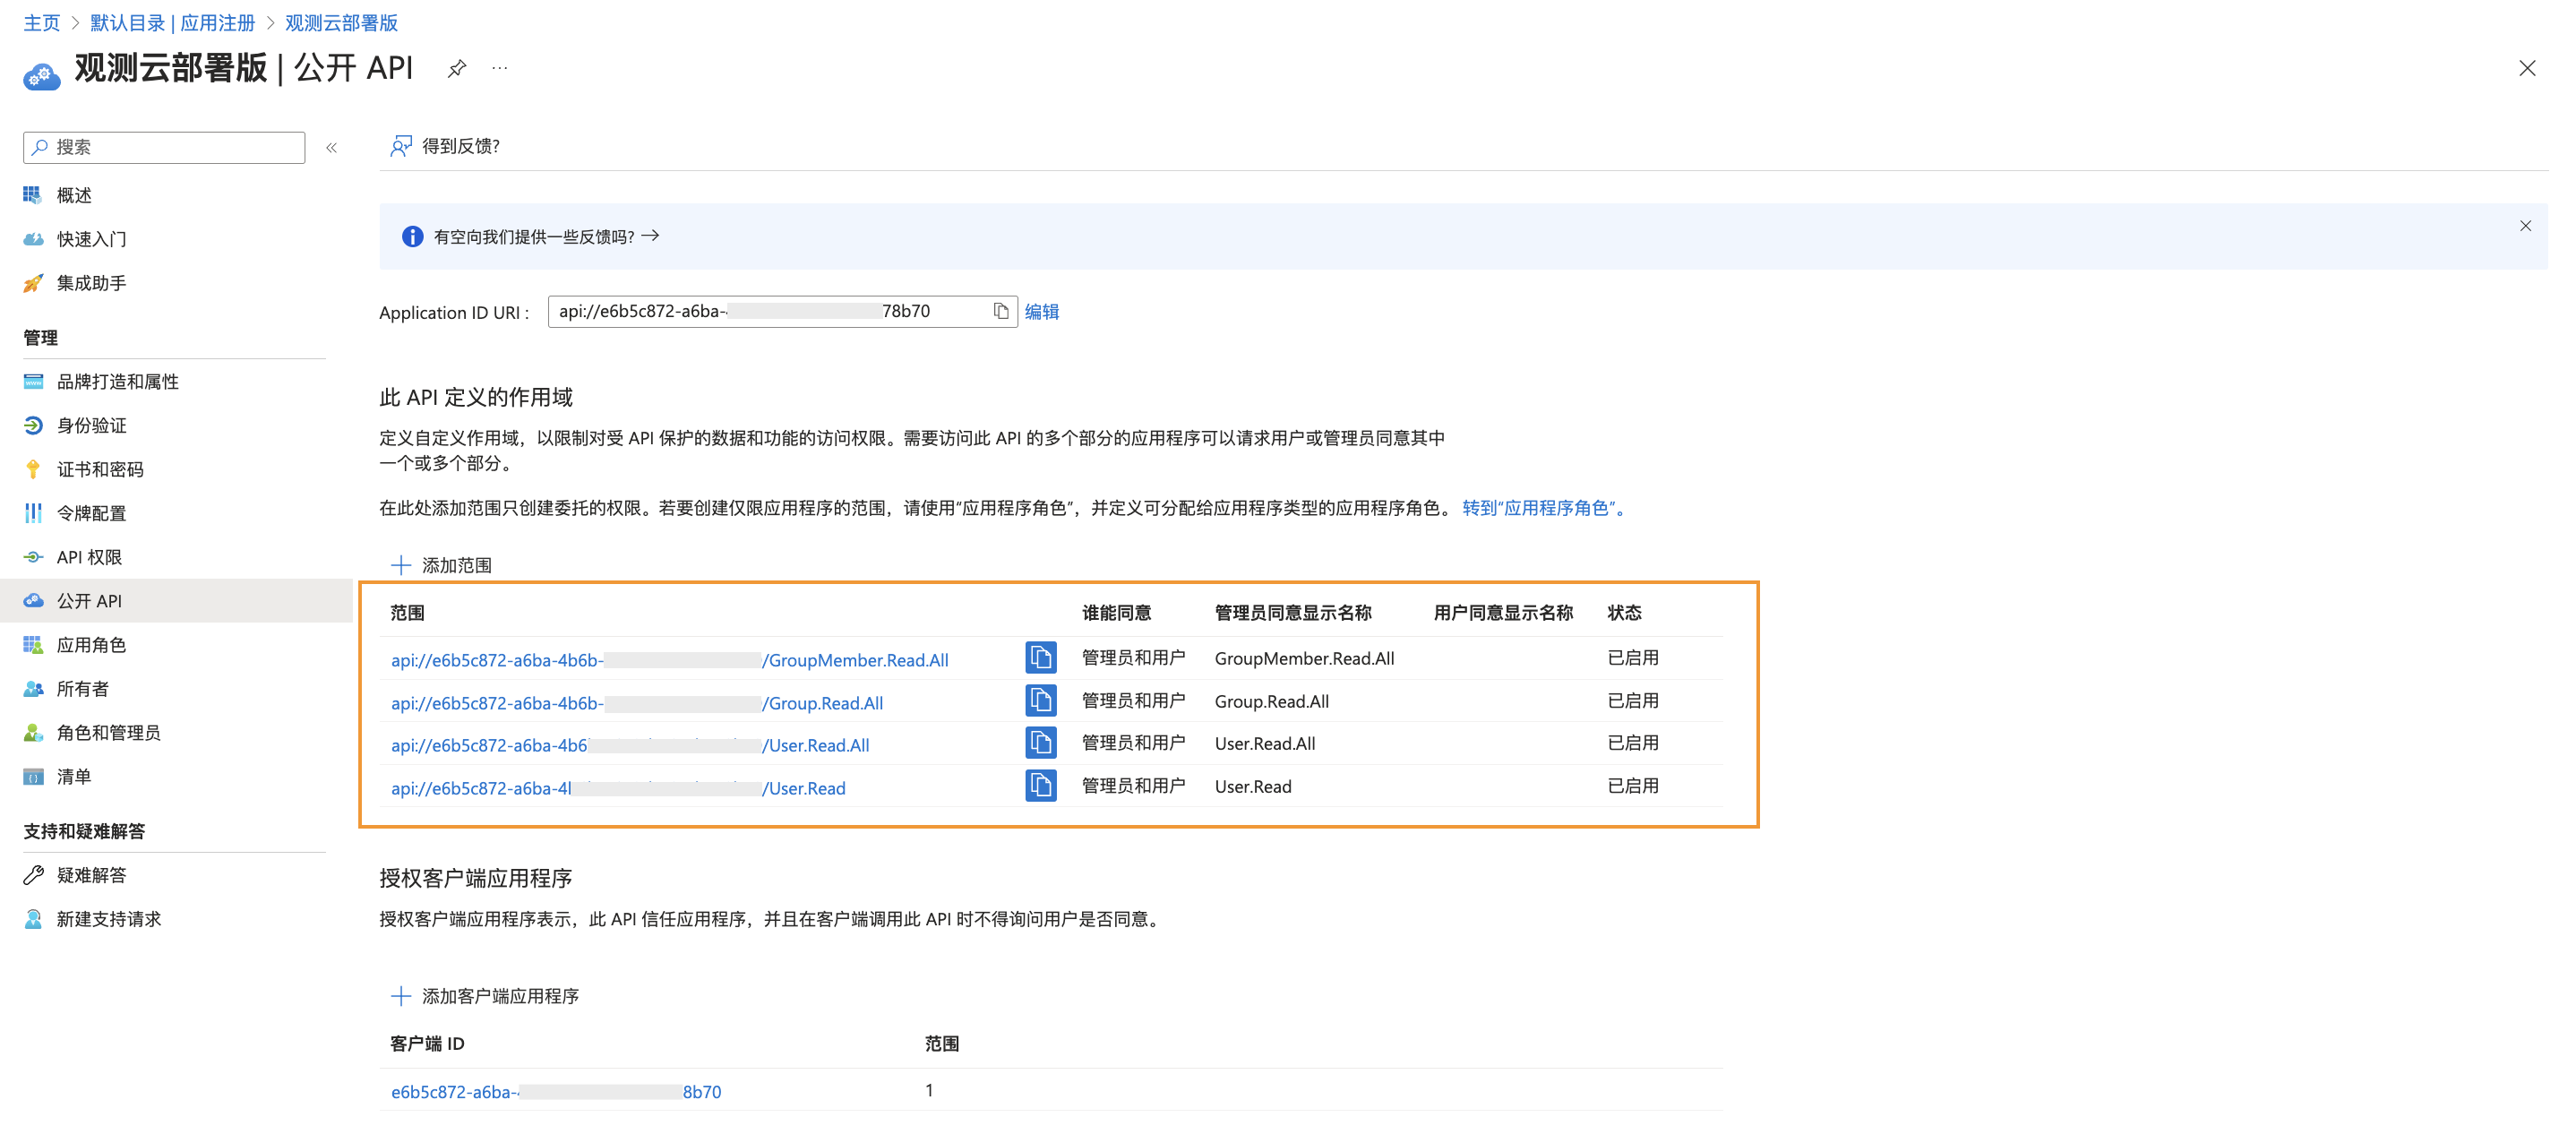This screenshot has width=2576, height=1143.
Task: Click 已启用 status in GroupMember.Read.All row
Action: [1632, 657]
